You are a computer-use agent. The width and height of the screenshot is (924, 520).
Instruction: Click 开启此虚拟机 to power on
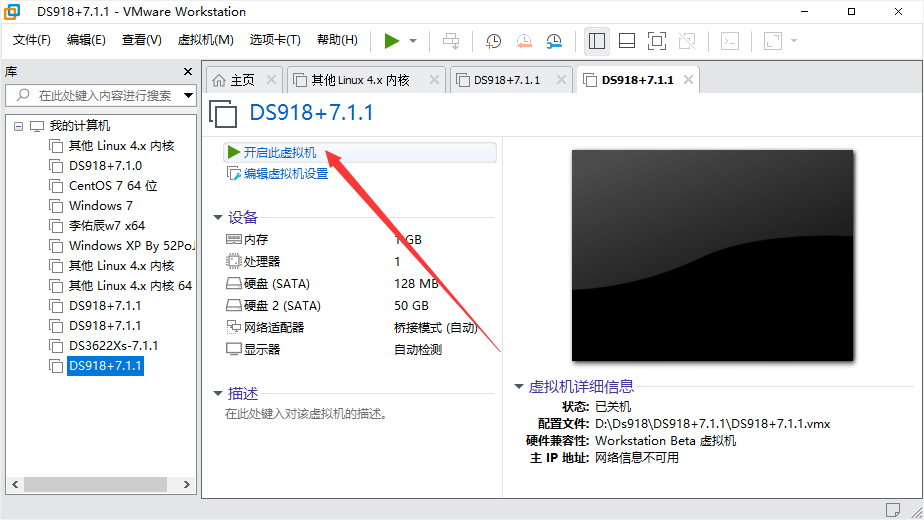click(279, 152)
